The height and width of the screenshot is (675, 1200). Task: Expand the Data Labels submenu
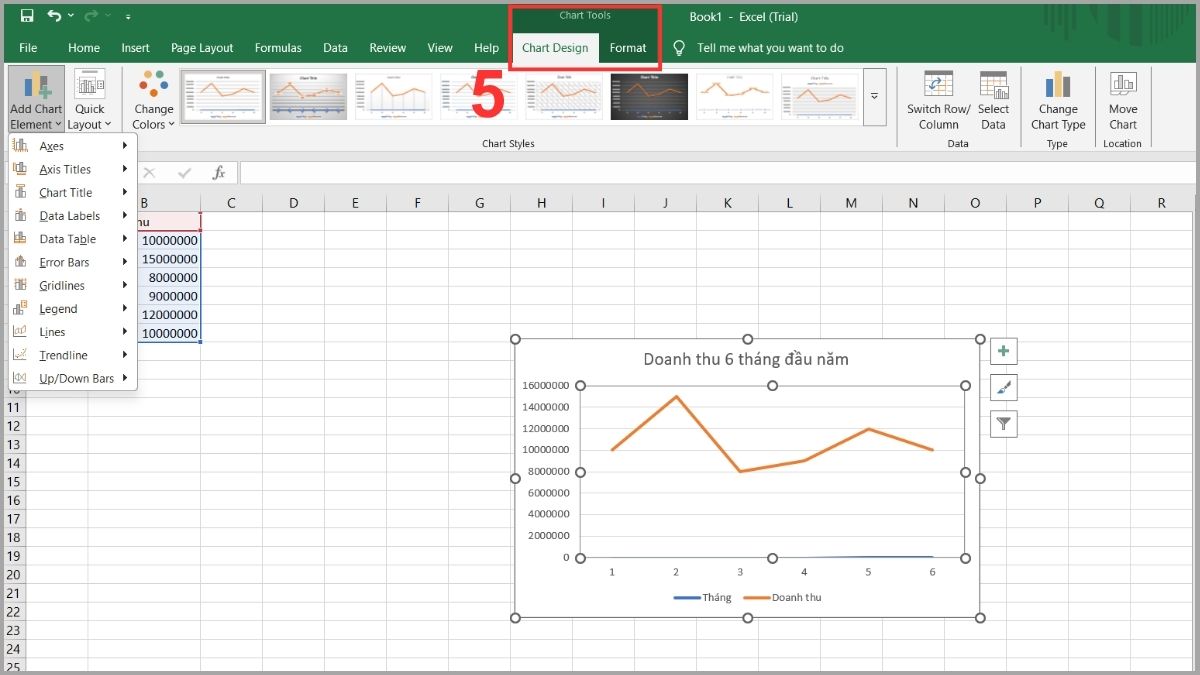(x=70, y=216)
